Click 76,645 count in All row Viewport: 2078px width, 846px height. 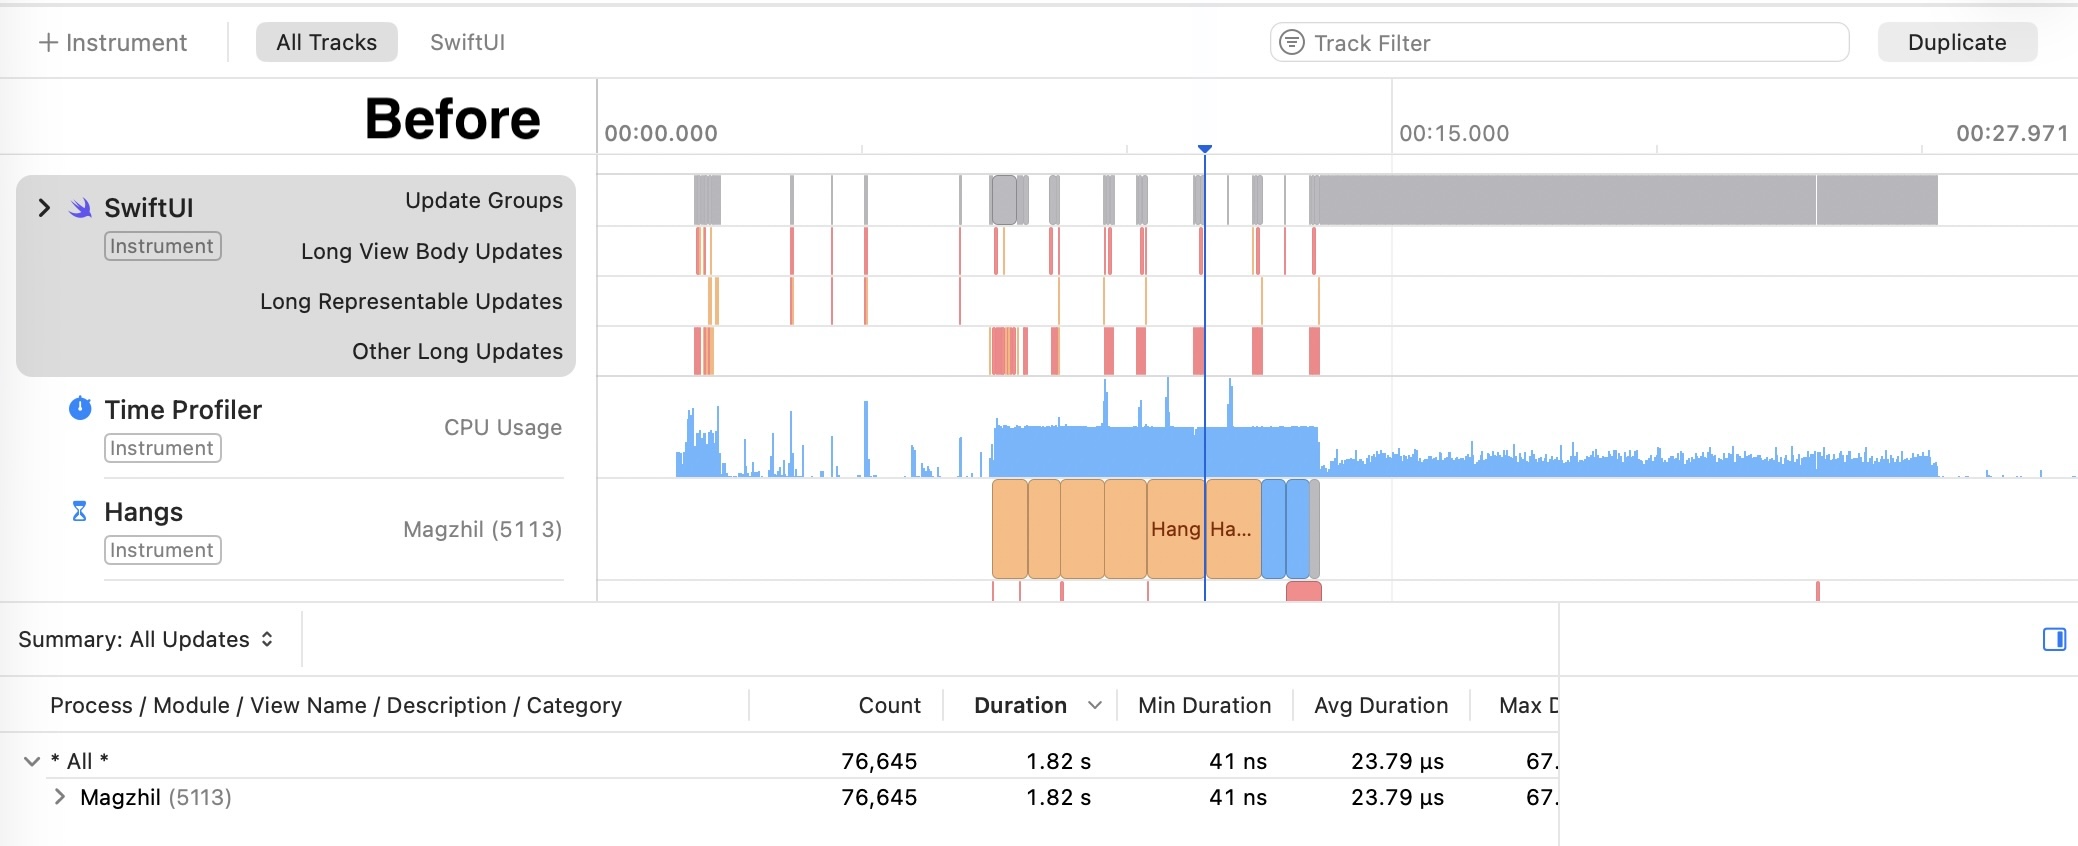(x=879, y=761)
